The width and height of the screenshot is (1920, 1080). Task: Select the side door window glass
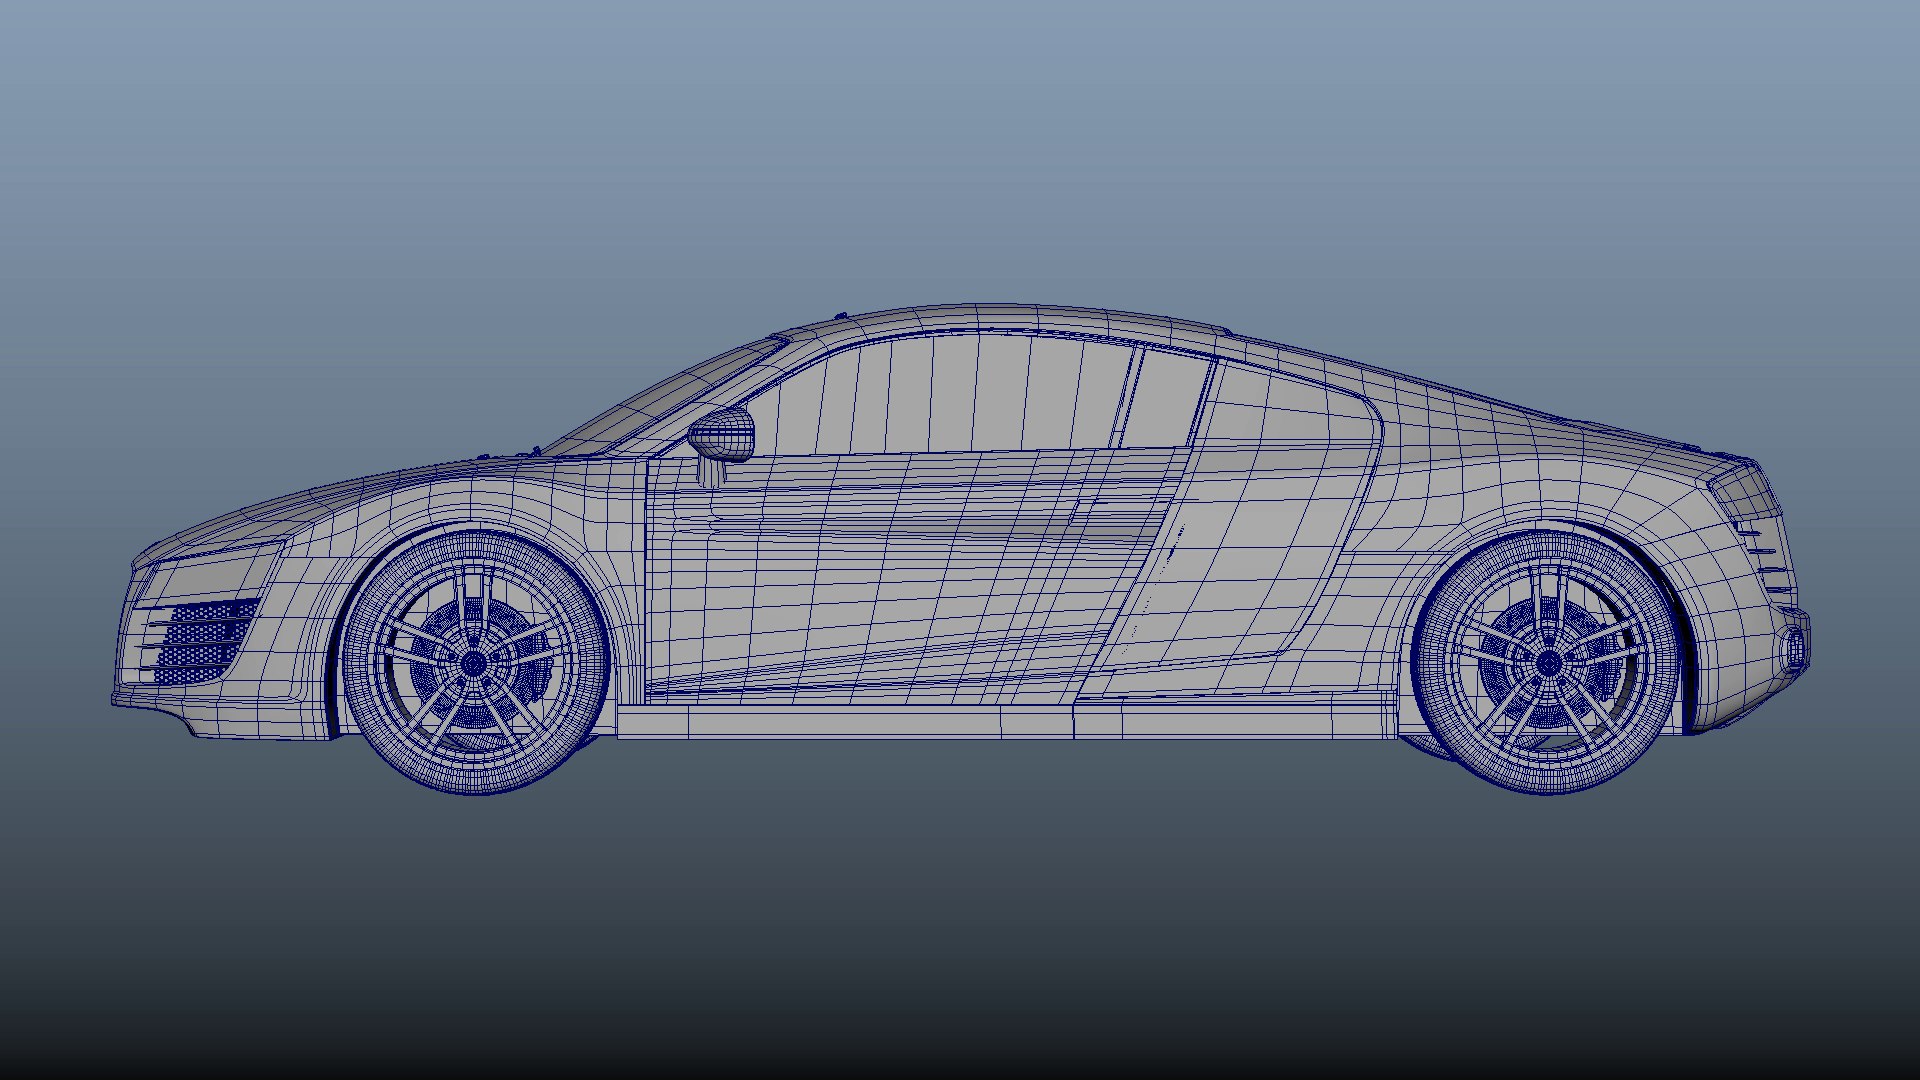coord(940,395)
